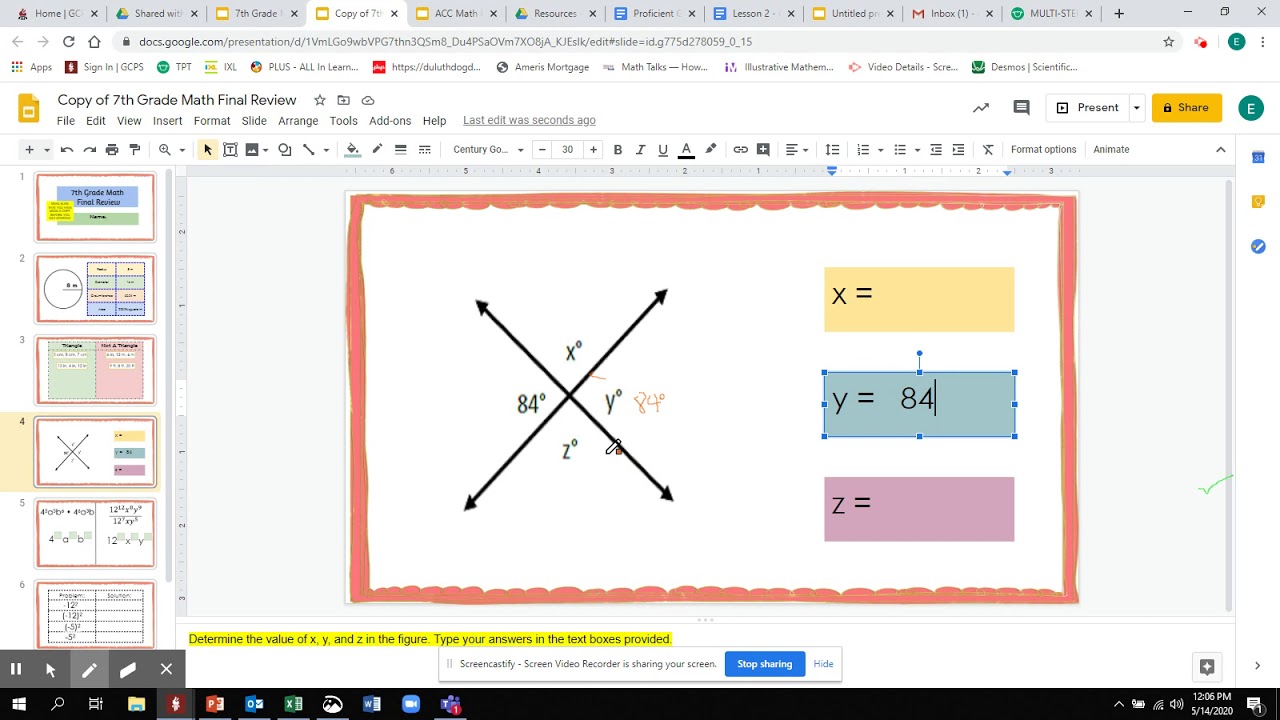The height and width of the screenshot is (720, 1280).
Task: Clear formatting of the text
Action: pos(988,150)
